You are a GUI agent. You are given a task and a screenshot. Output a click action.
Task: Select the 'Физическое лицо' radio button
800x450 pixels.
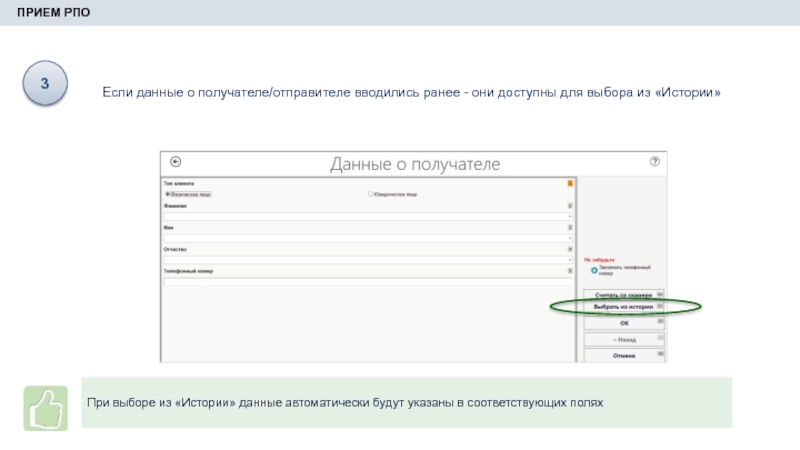(x=168, y=194)
